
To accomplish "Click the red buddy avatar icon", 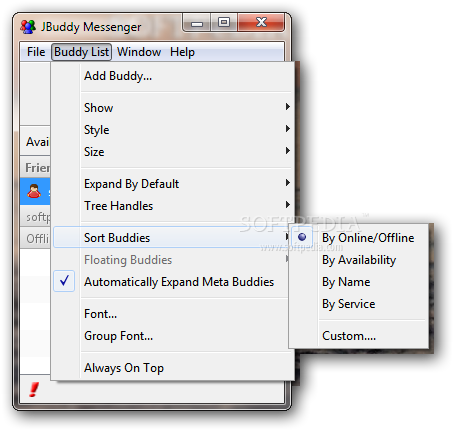I will point(34,191).
